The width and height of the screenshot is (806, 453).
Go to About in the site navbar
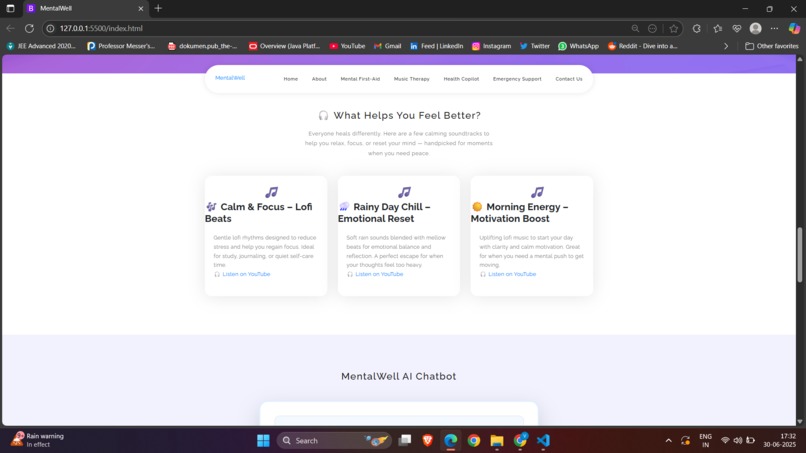coord(319,79)
